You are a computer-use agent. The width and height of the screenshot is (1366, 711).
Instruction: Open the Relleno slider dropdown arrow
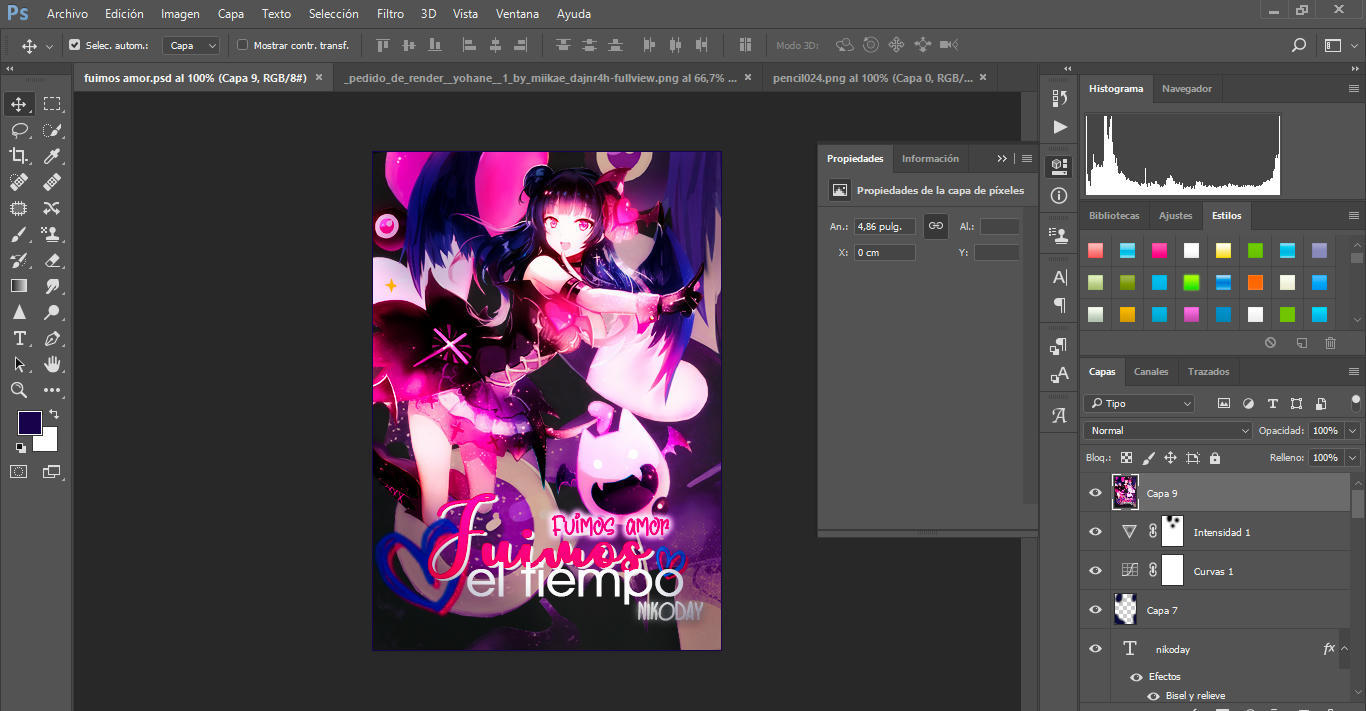tap(1353, 458)
